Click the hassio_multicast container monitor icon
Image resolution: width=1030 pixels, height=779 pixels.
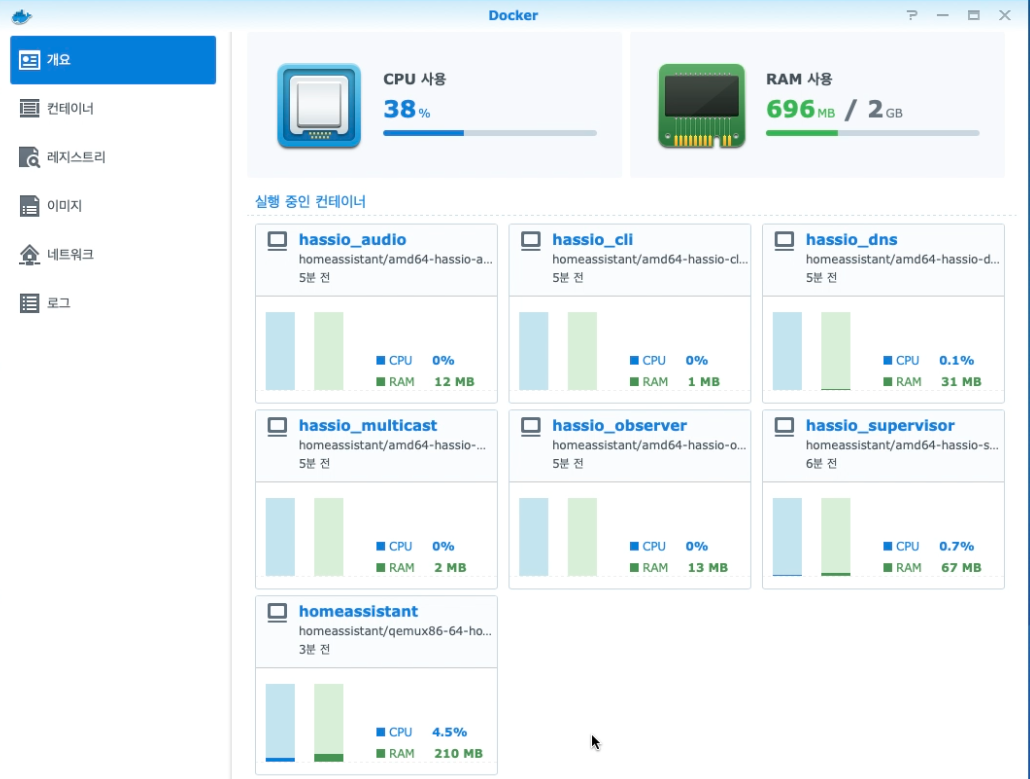click(277, 426)
